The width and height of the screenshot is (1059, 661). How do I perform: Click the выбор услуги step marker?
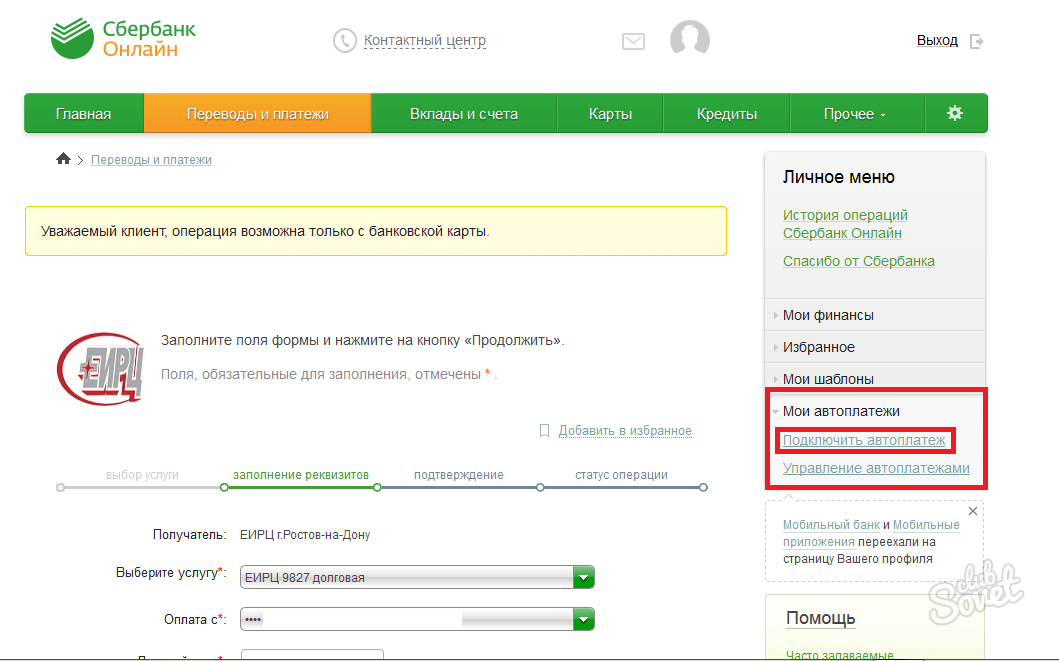pyautogui.click(x=61, y=487)
